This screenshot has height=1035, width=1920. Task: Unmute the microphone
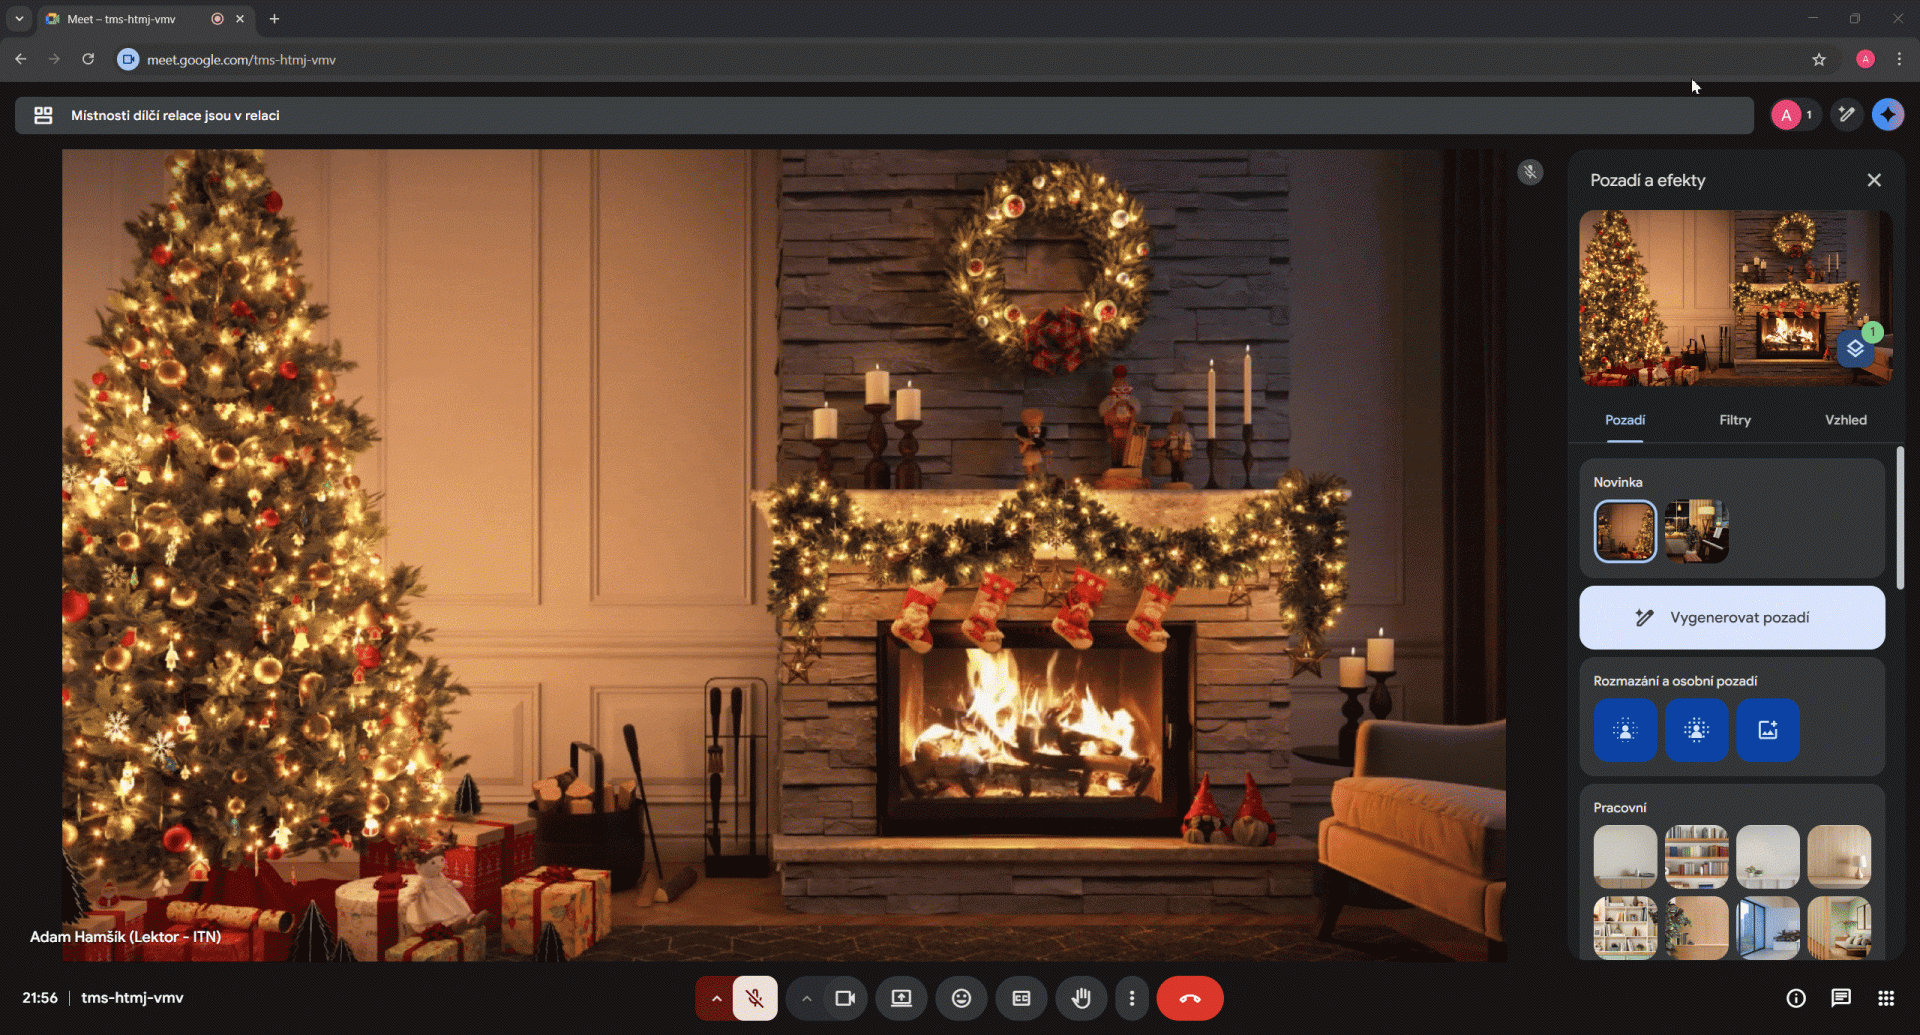click(755, 998)
